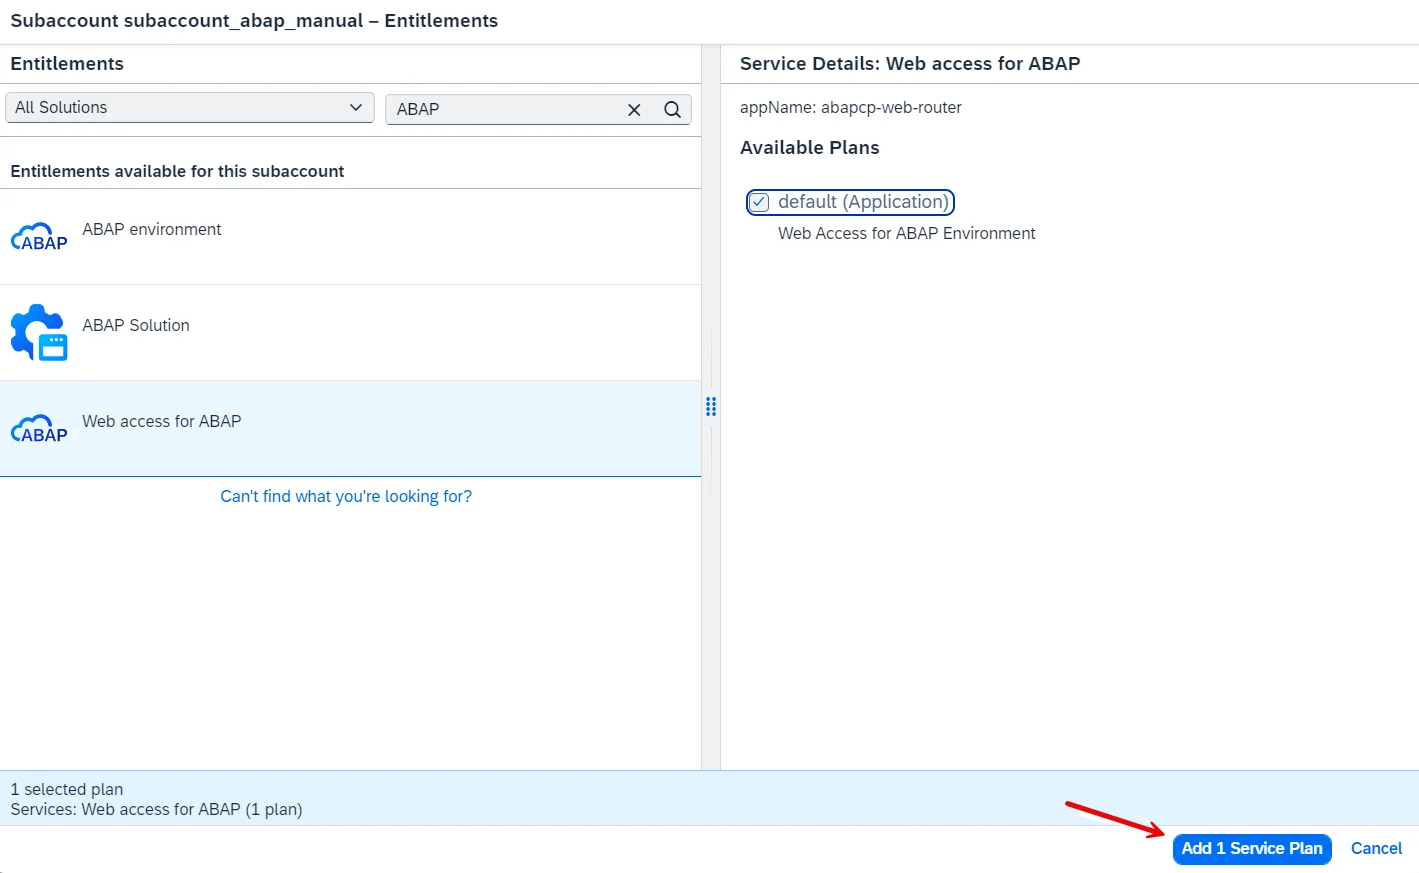
Task: Click Service Details: Web access for ABAP title
Action: pos(910,63)
